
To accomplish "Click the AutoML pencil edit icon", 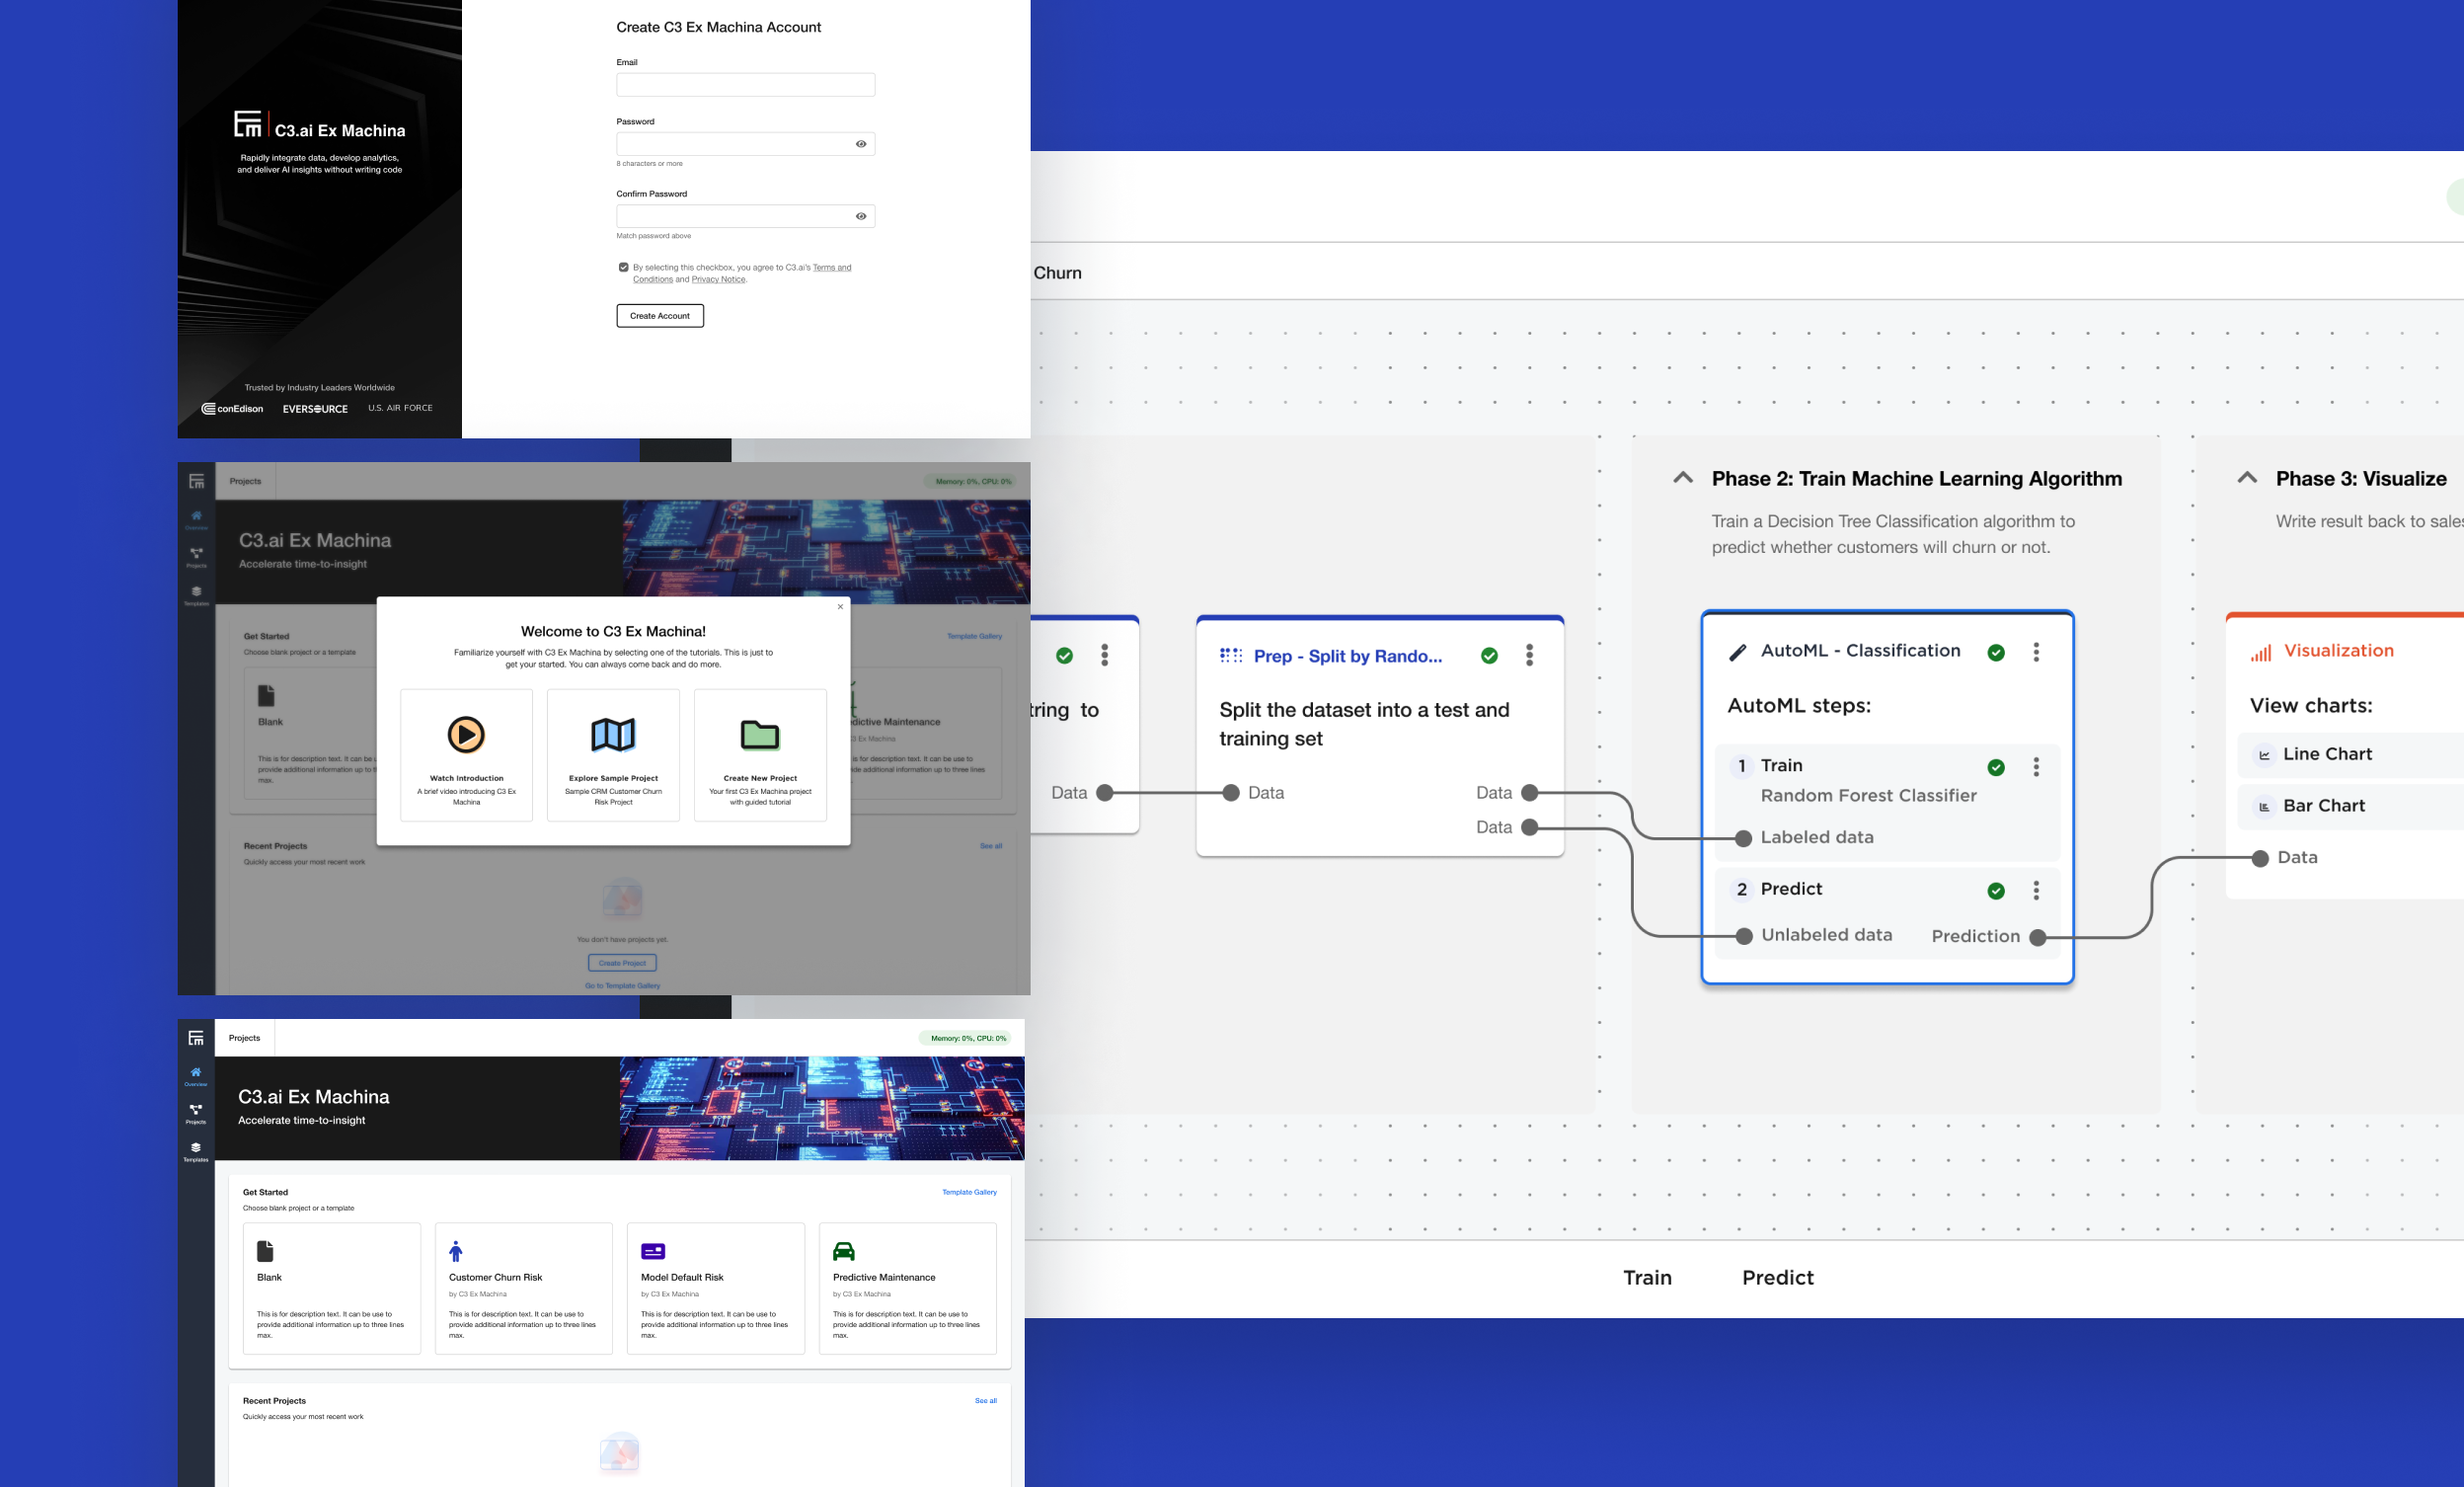I will click(1738, 652).
